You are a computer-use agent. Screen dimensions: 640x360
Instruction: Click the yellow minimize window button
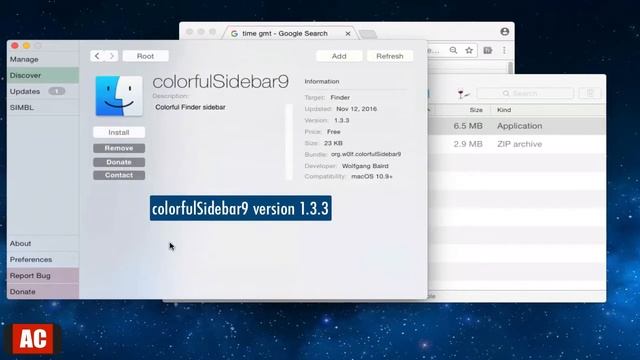pos(27,45)
